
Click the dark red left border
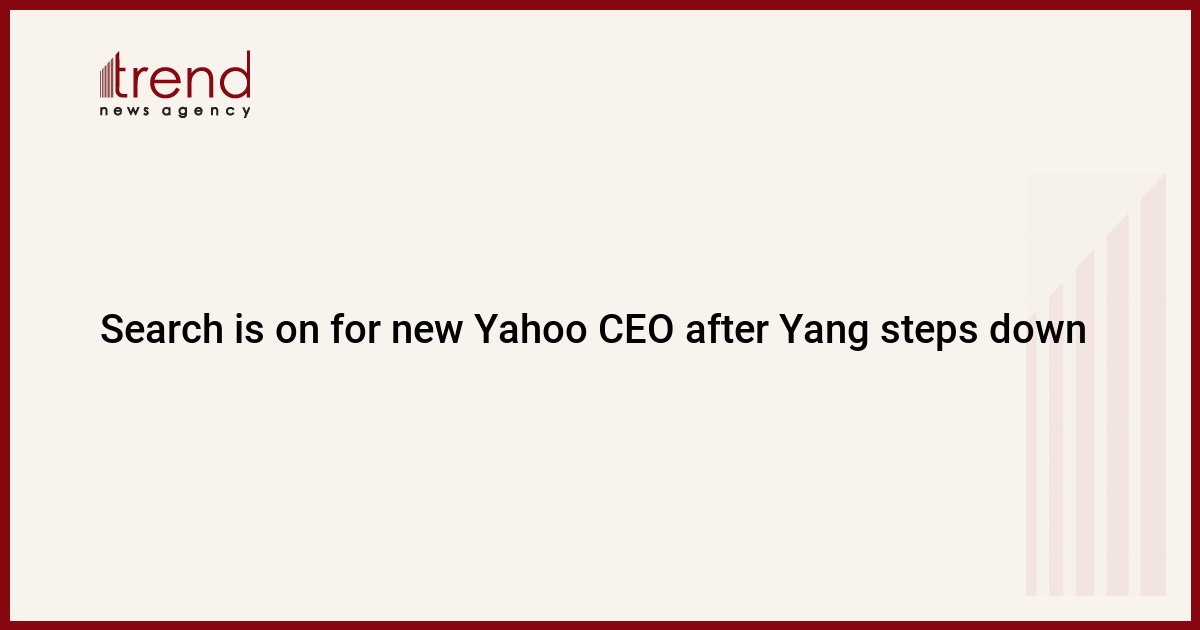[x=4, y=315]
